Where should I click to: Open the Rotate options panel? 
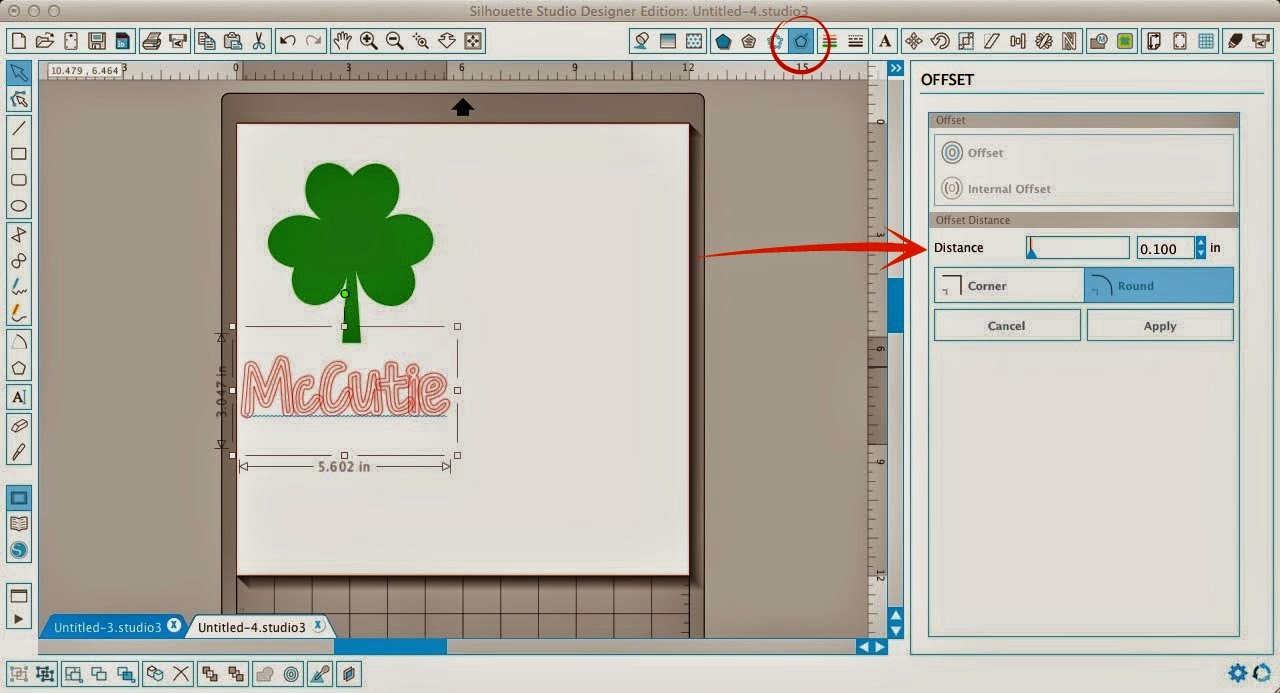click(x=941, y=41)
